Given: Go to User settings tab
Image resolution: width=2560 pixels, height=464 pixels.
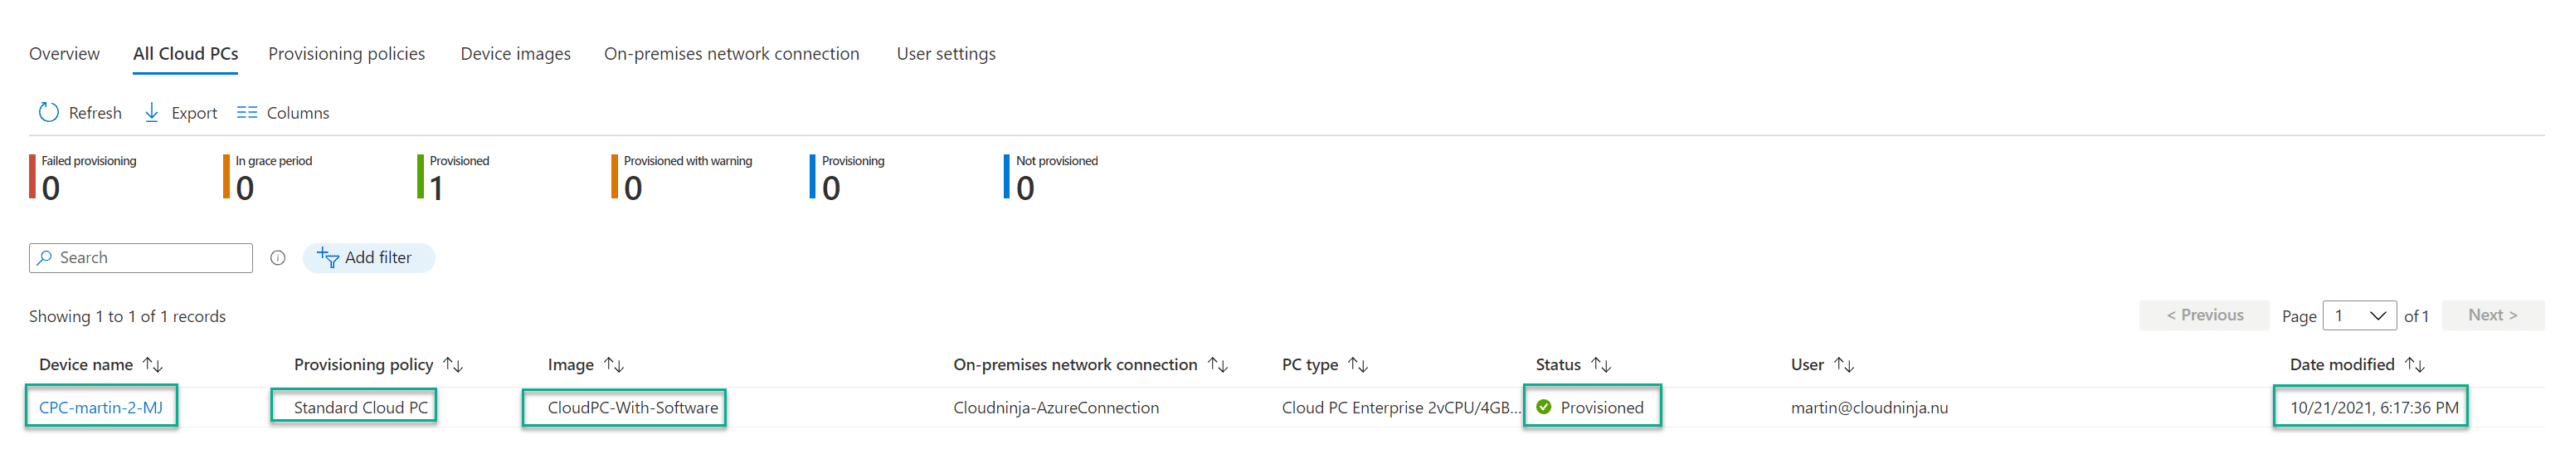Looking at the screenshot, I should tap(946, 54).
